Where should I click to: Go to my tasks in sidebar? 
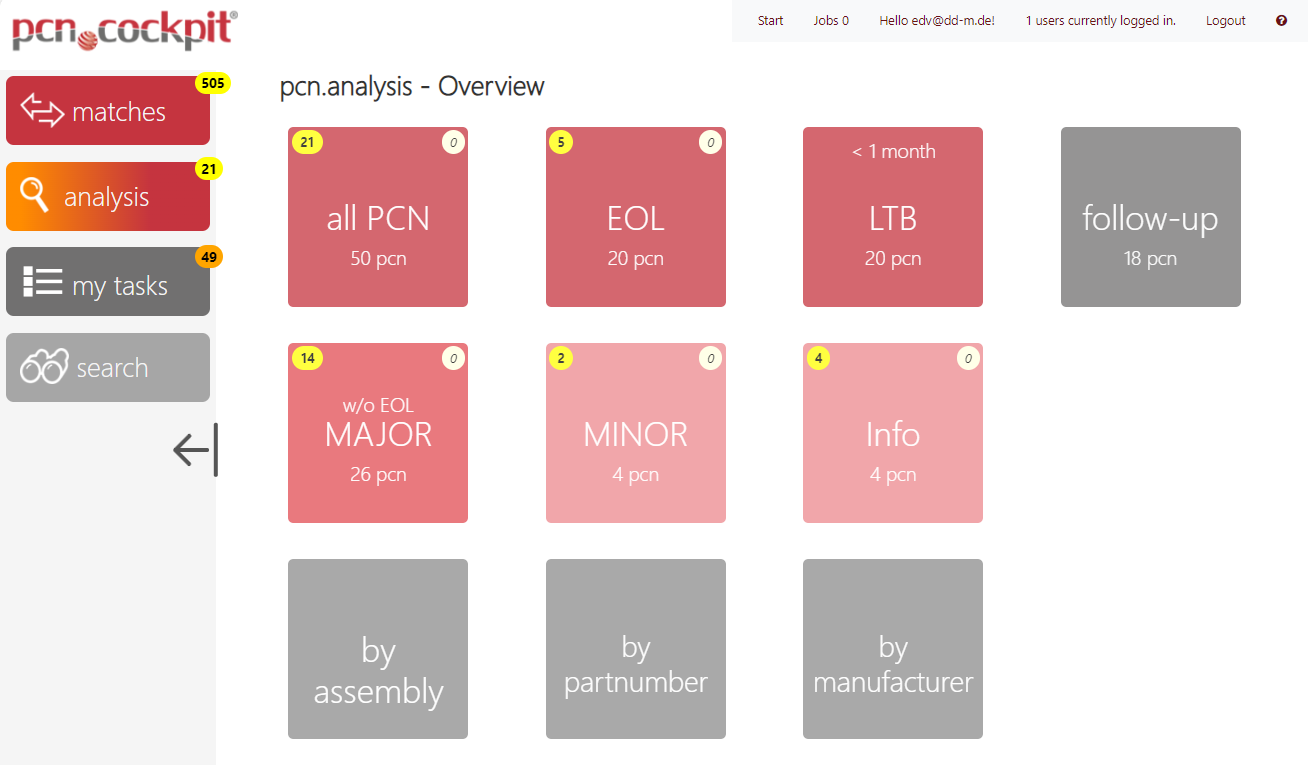pos(108,283)
